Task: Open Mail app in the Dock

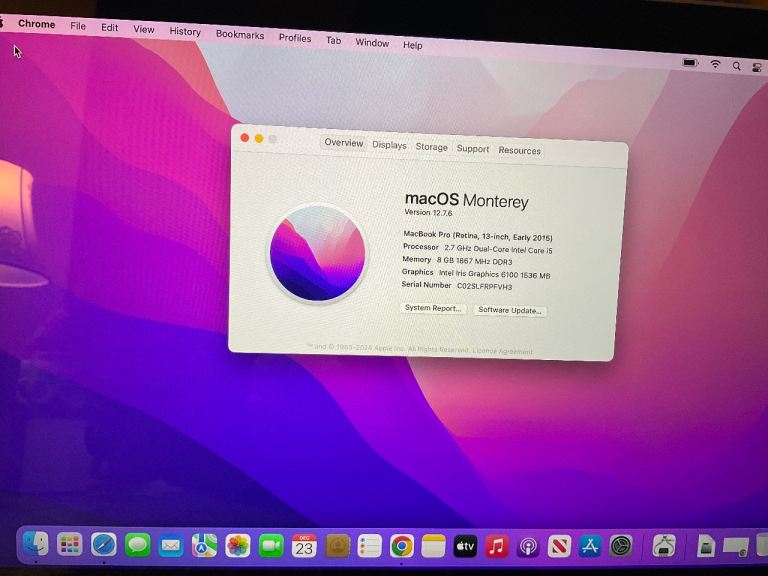Action: click(x=171, y=546)
